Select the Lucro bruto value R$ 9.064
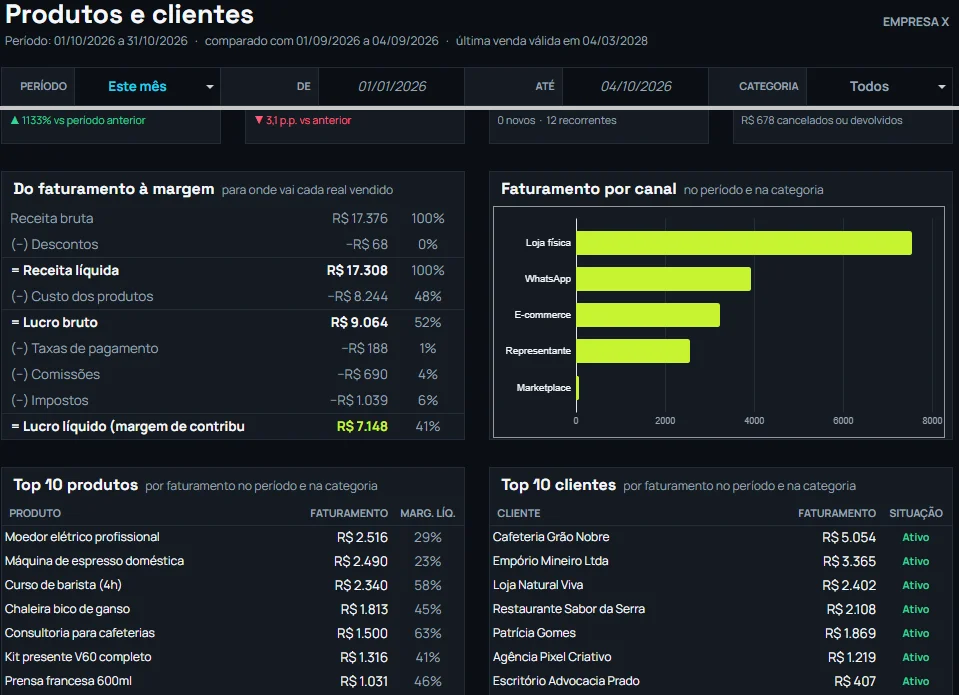This screenshot has width=959, height=695. (359, 322)
